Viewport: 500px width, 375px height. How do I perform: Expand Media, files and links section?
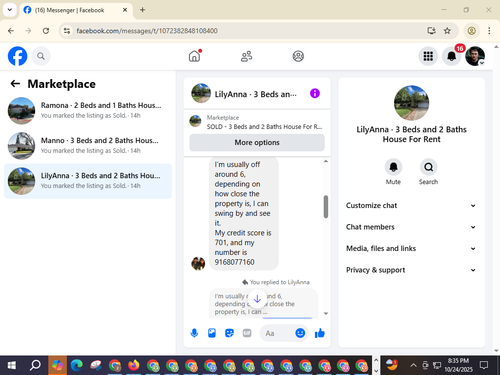point(411,248)
